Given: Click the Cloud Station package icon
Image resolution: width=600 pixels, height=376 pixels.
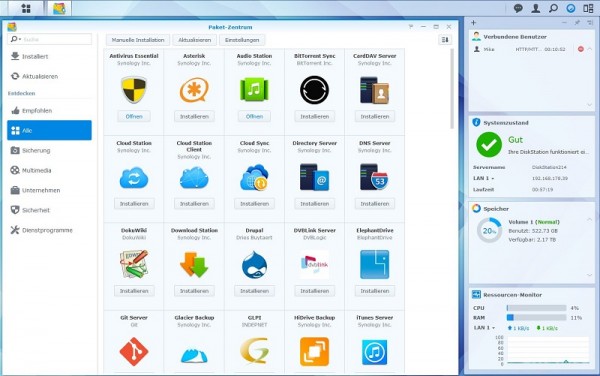Looking at the screenshot, I should 134,178.
